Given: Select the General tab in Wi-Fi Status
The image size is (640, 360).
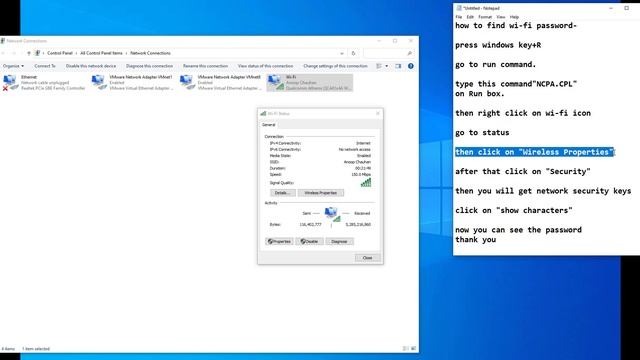Looking at the screenshot, I should coord(269,125).
